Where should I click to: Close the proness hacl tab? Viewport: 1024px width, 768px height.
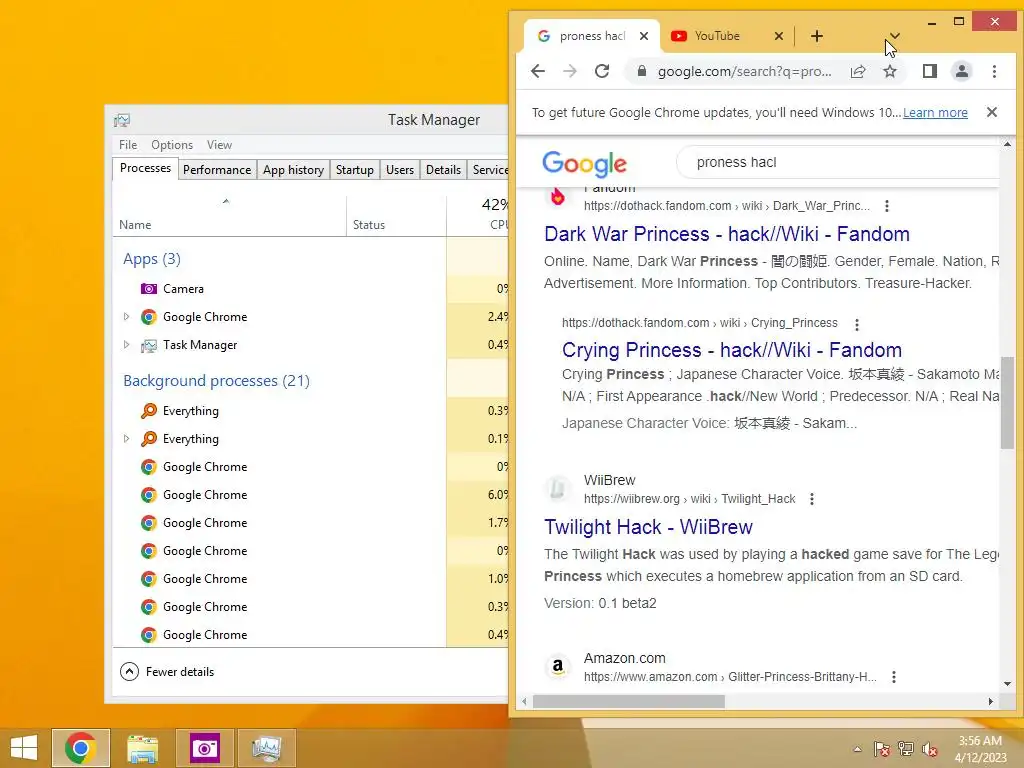(644, 36)
